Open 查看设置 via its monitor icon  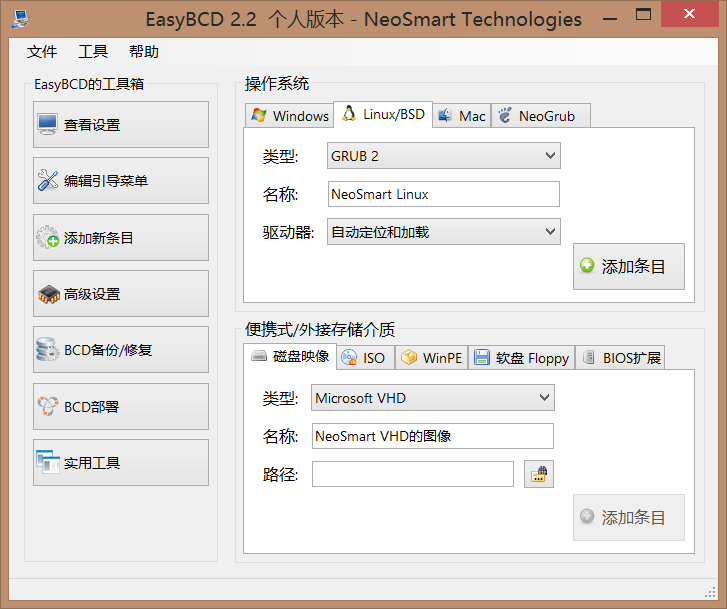click(48, 124)
